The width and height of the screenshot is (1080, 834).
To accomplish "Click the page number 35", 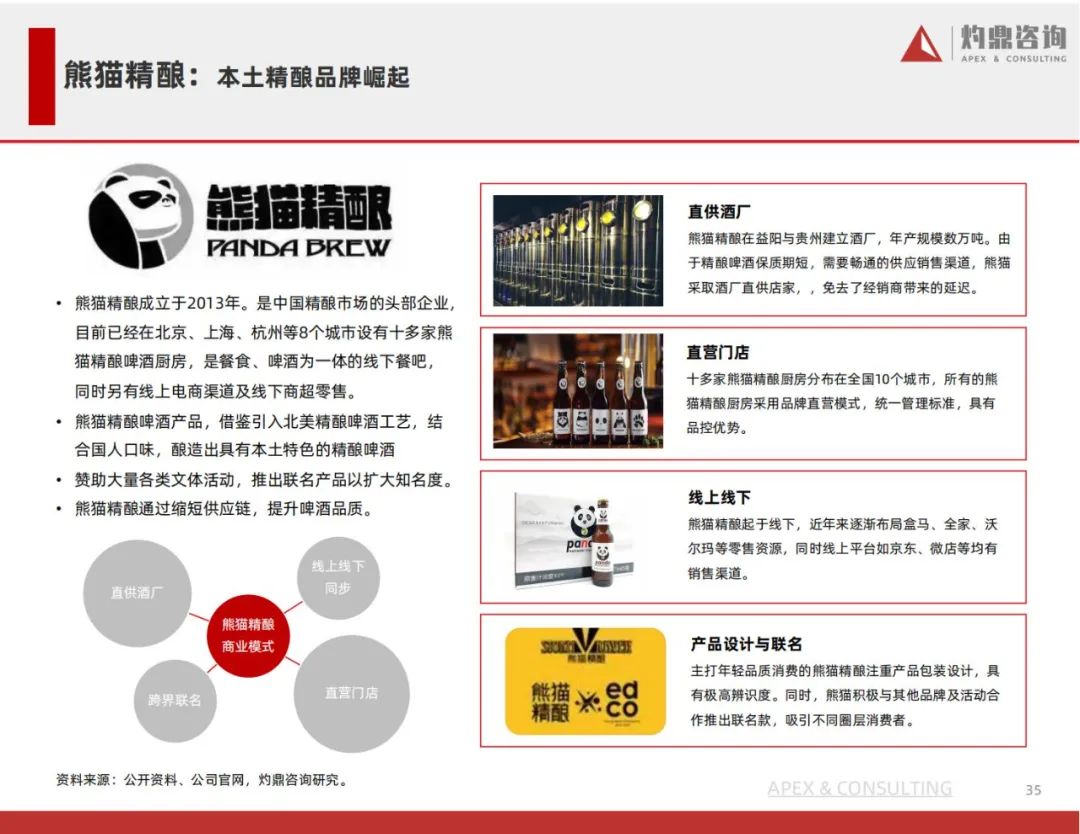I will 1033,790.
